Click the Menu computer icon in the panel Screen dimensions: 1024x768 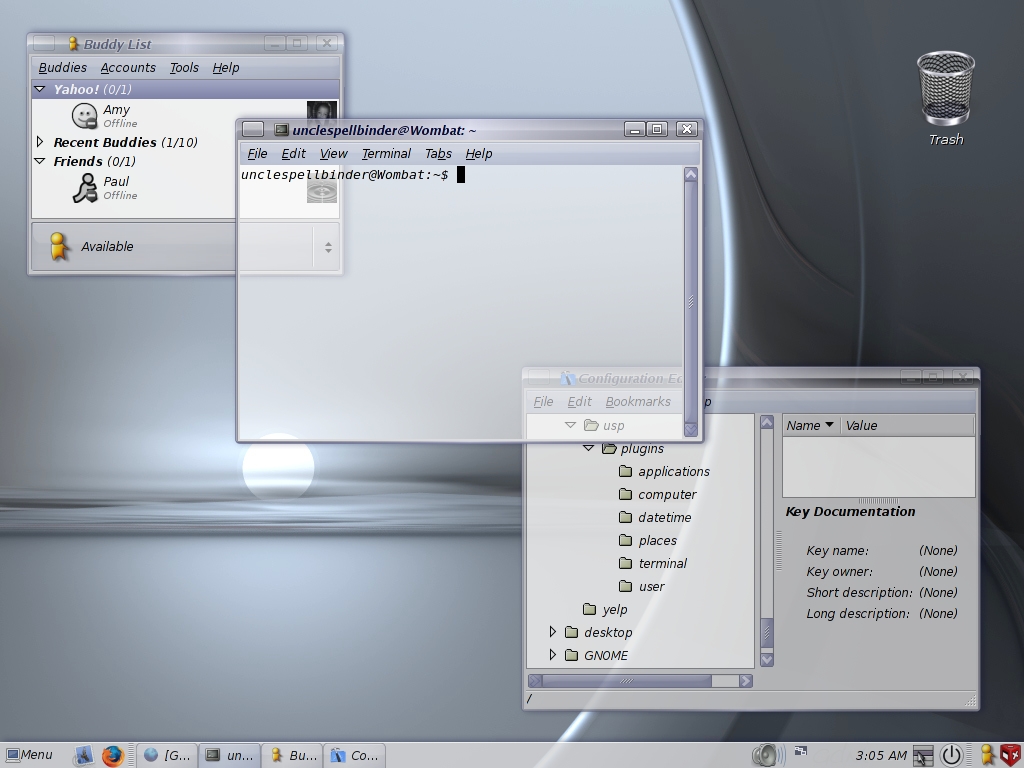click(12, 755)
